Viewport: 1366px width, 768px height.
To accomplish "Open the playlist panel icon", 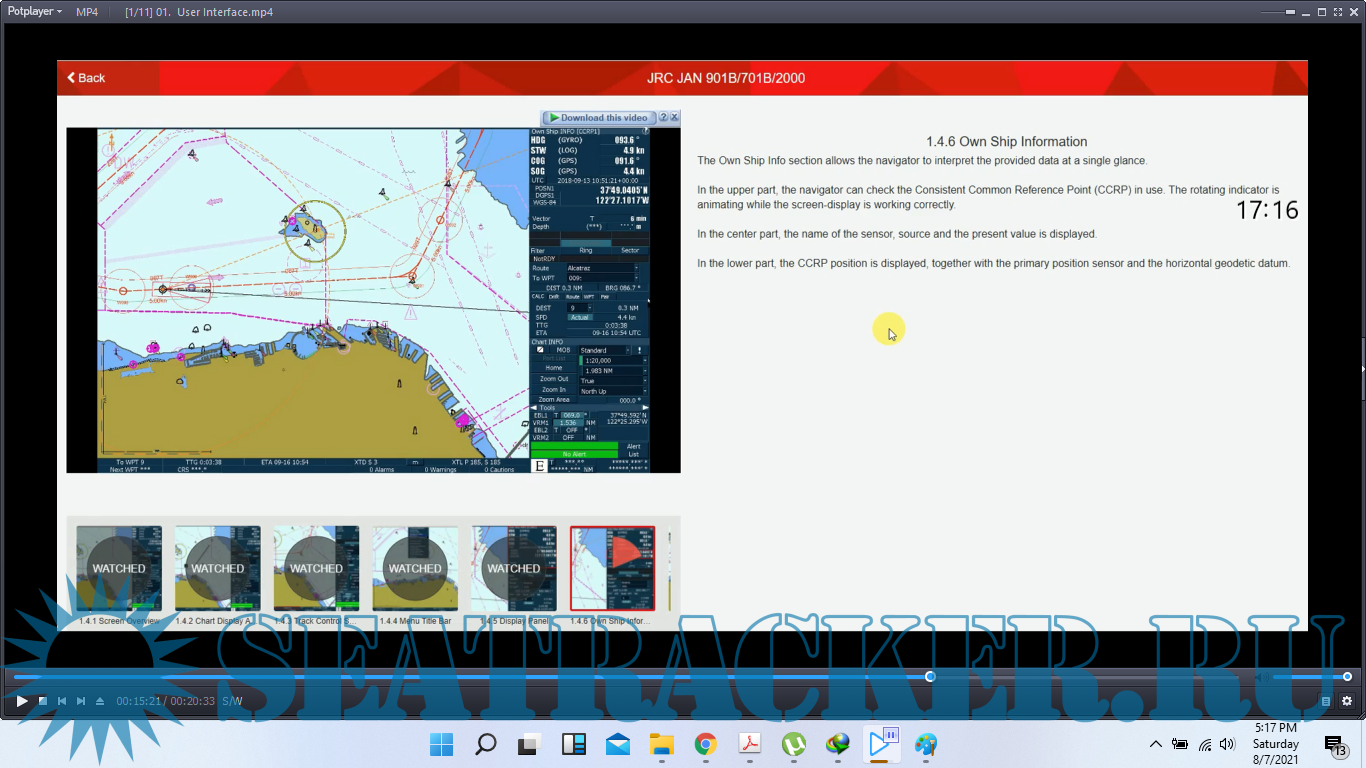I will pyautogui.click(x=1326, y=701).
